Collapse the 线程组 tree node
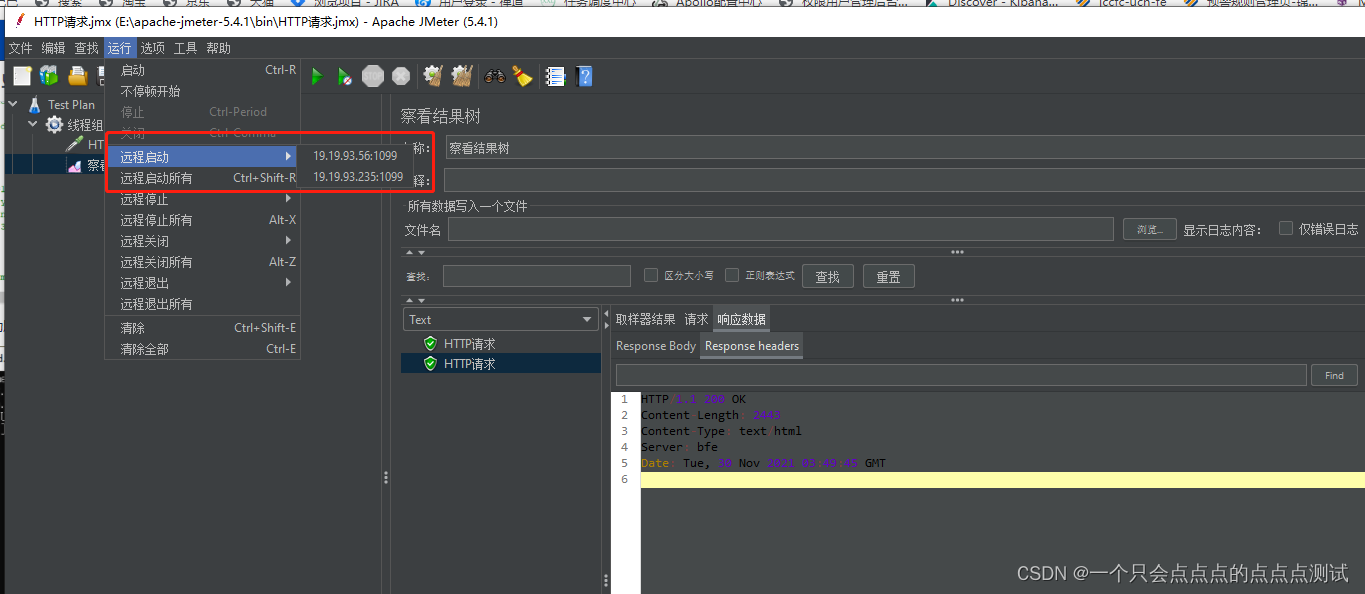 coord(33,125)
